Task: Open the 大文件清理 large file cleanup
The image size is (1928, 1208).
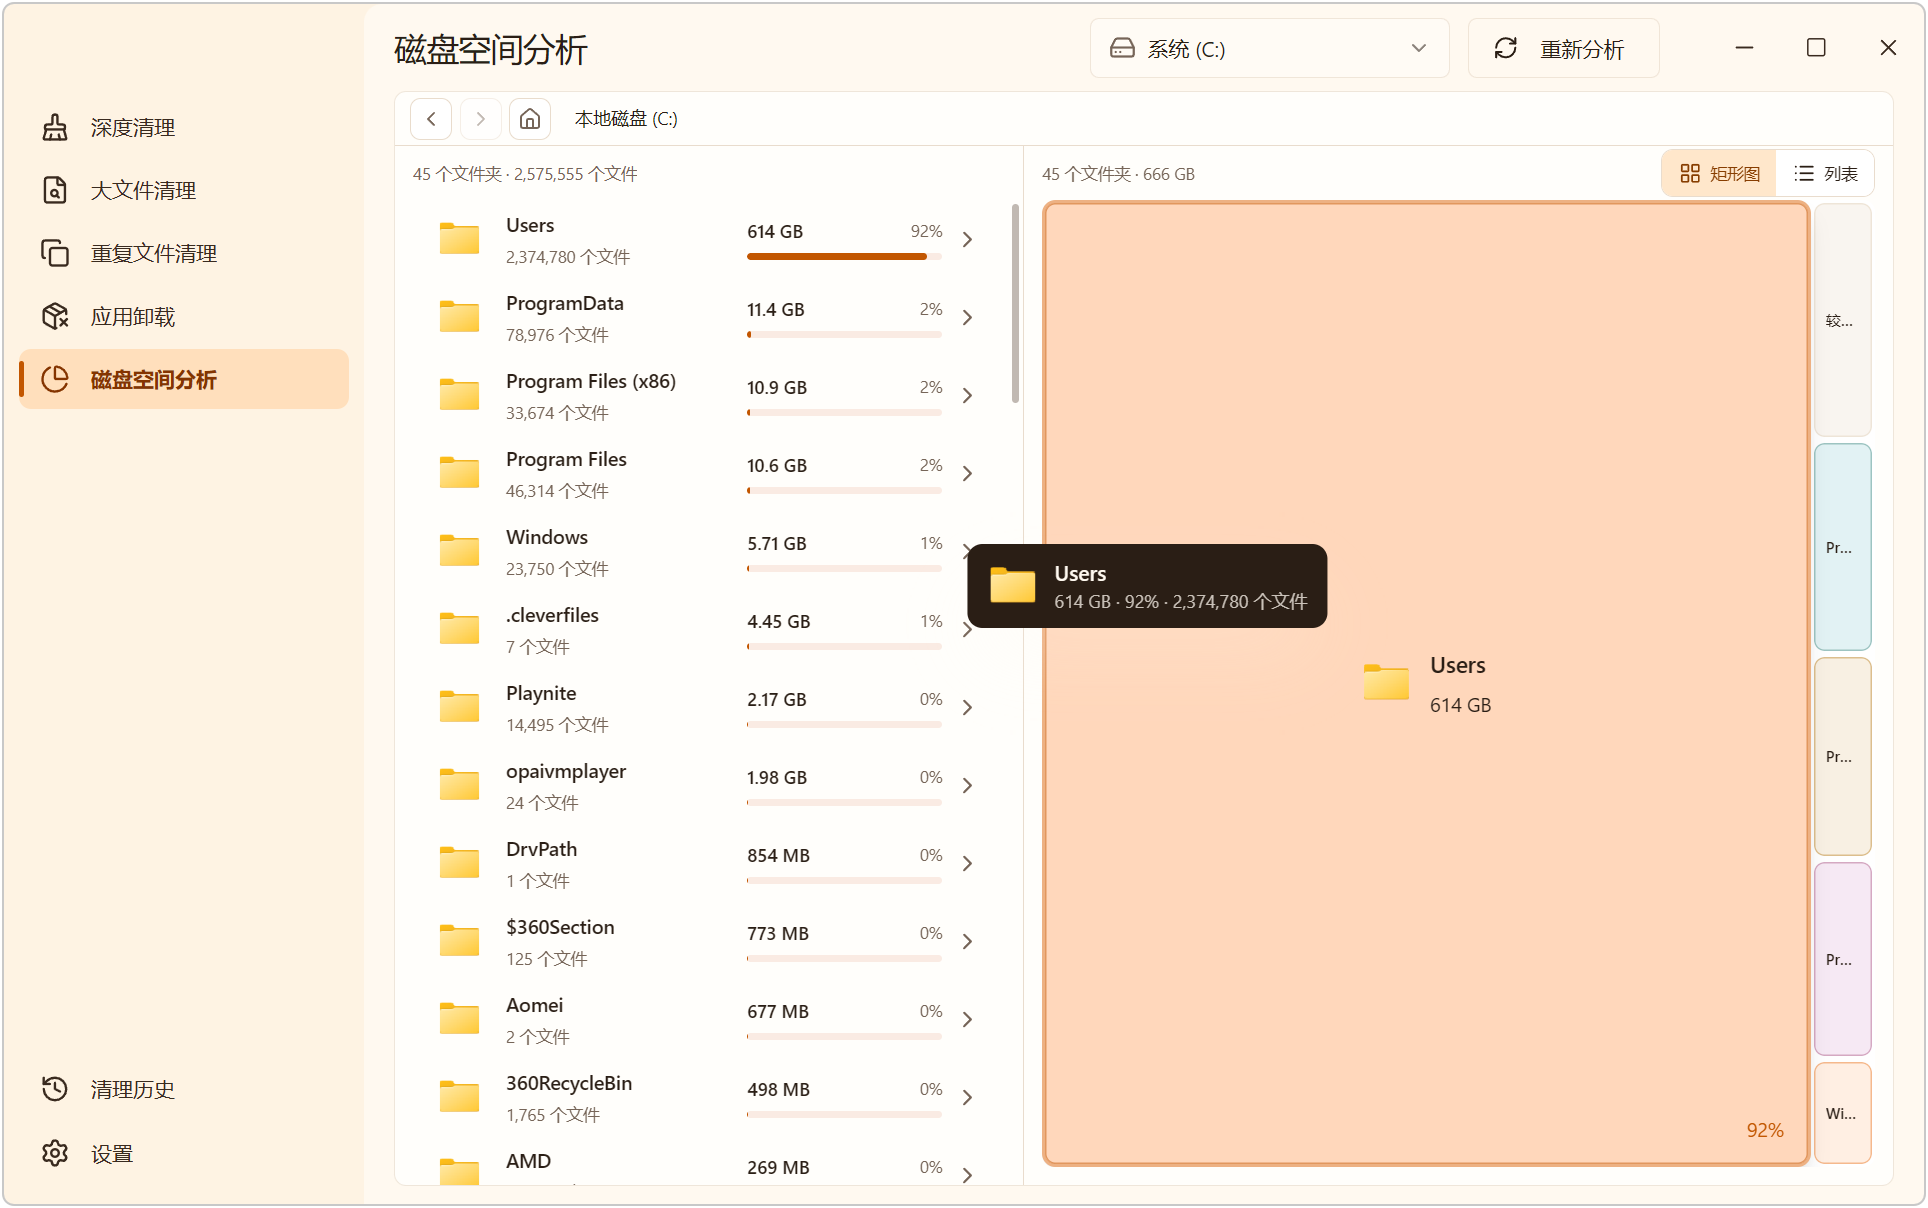Action: [184, 190]
